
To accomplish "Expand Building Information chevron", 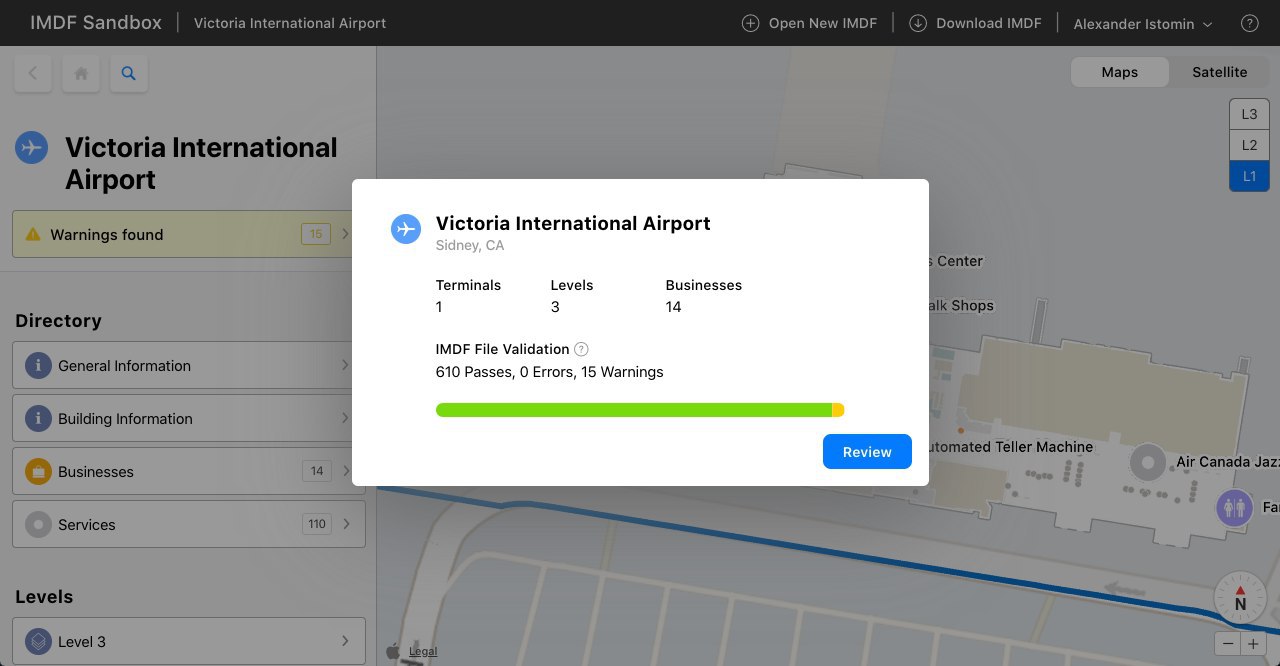I will coord(345,418).
